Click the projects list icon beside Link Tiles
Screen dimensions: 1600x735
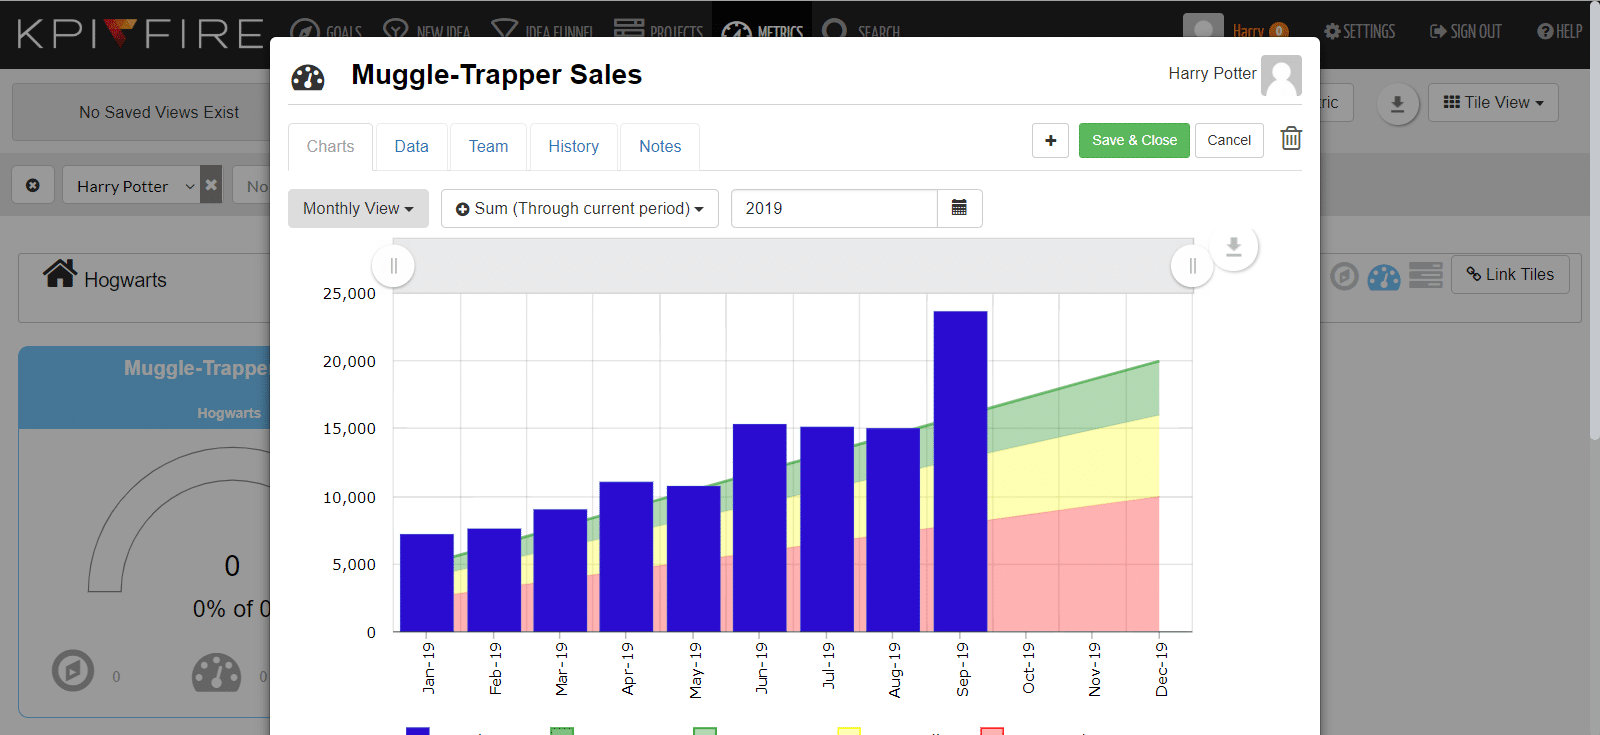pyautogui.click(x=1426, y=275)
